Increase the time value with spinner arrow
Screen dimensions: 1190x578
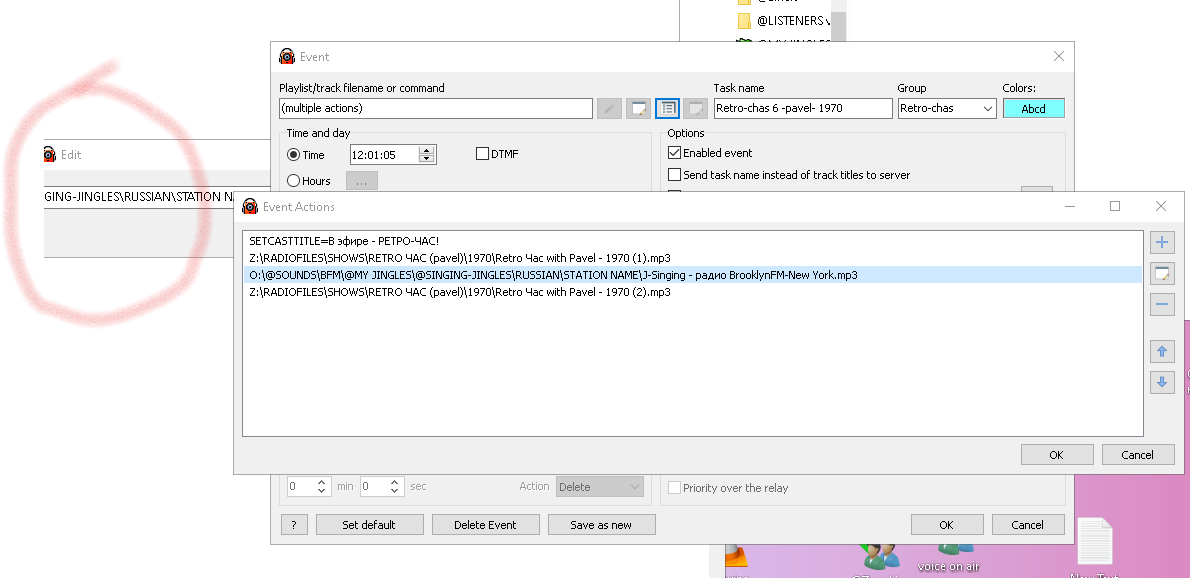pos(427,150)
